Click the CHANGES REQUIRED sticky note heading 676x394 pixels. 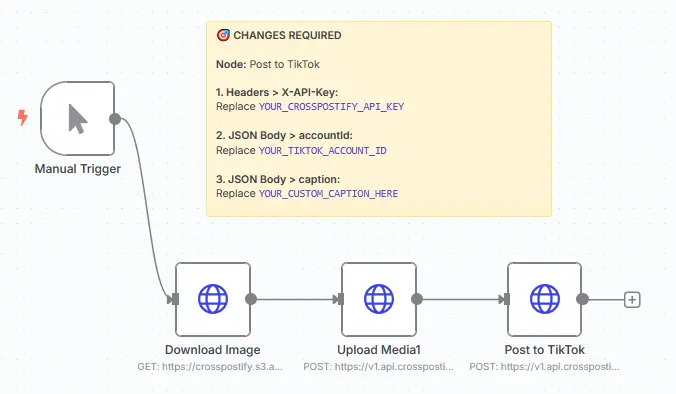coord(287,35)
